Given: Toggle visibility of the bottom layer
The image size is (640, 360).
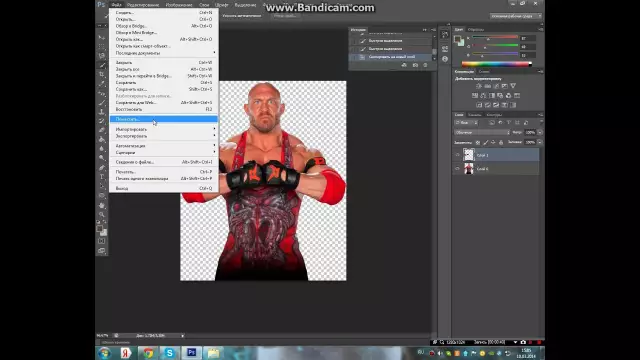Looking at the screenshot, I should coord(457,169).
